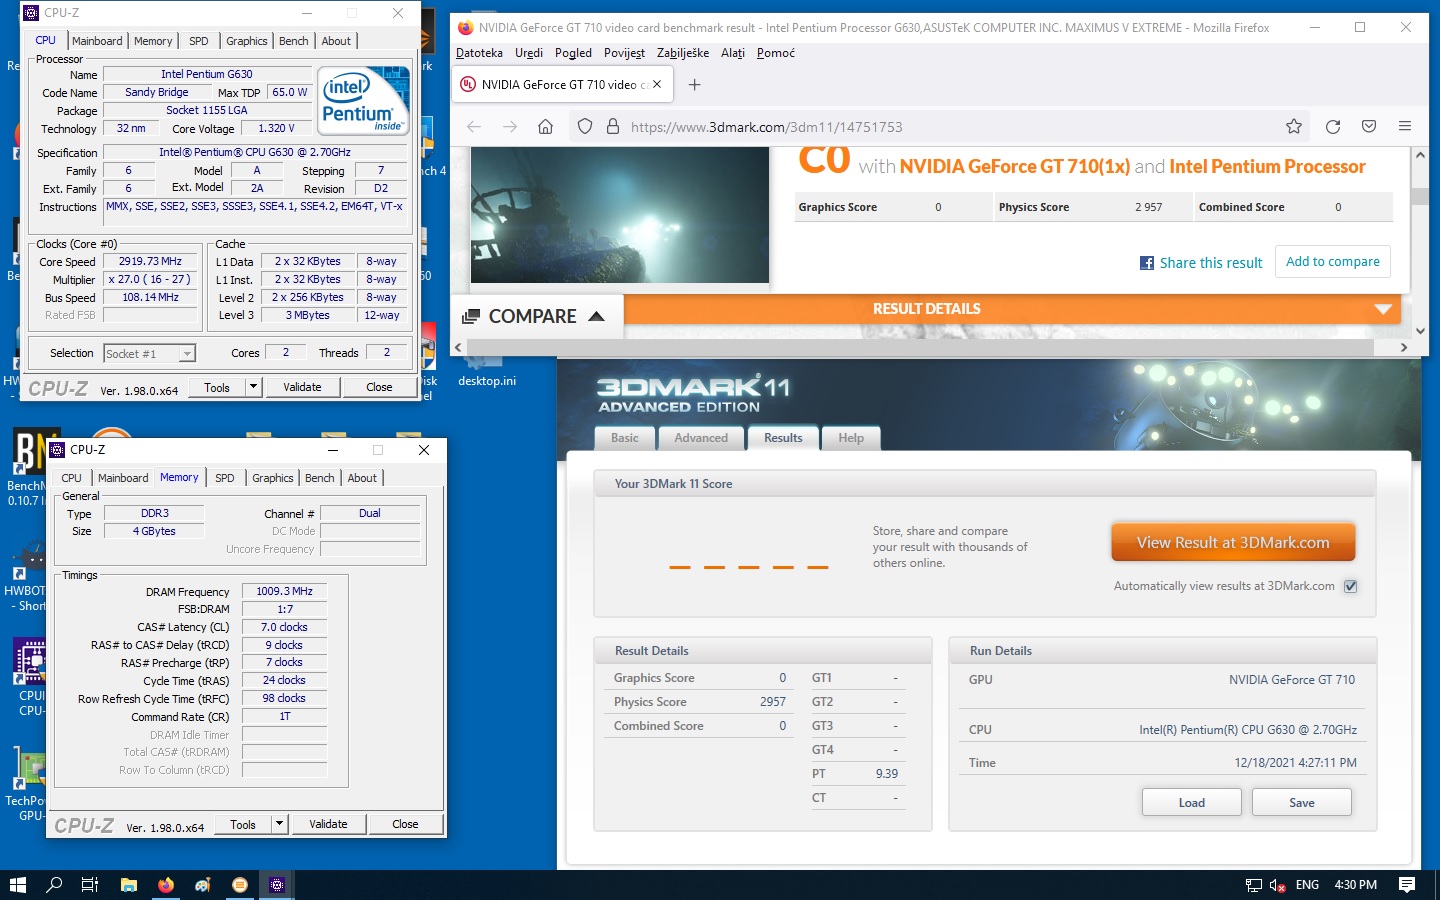Click the DRAM Frequency 1009.3 MHz value
Screen dimensions: 1440x900
tap(284, 591)
